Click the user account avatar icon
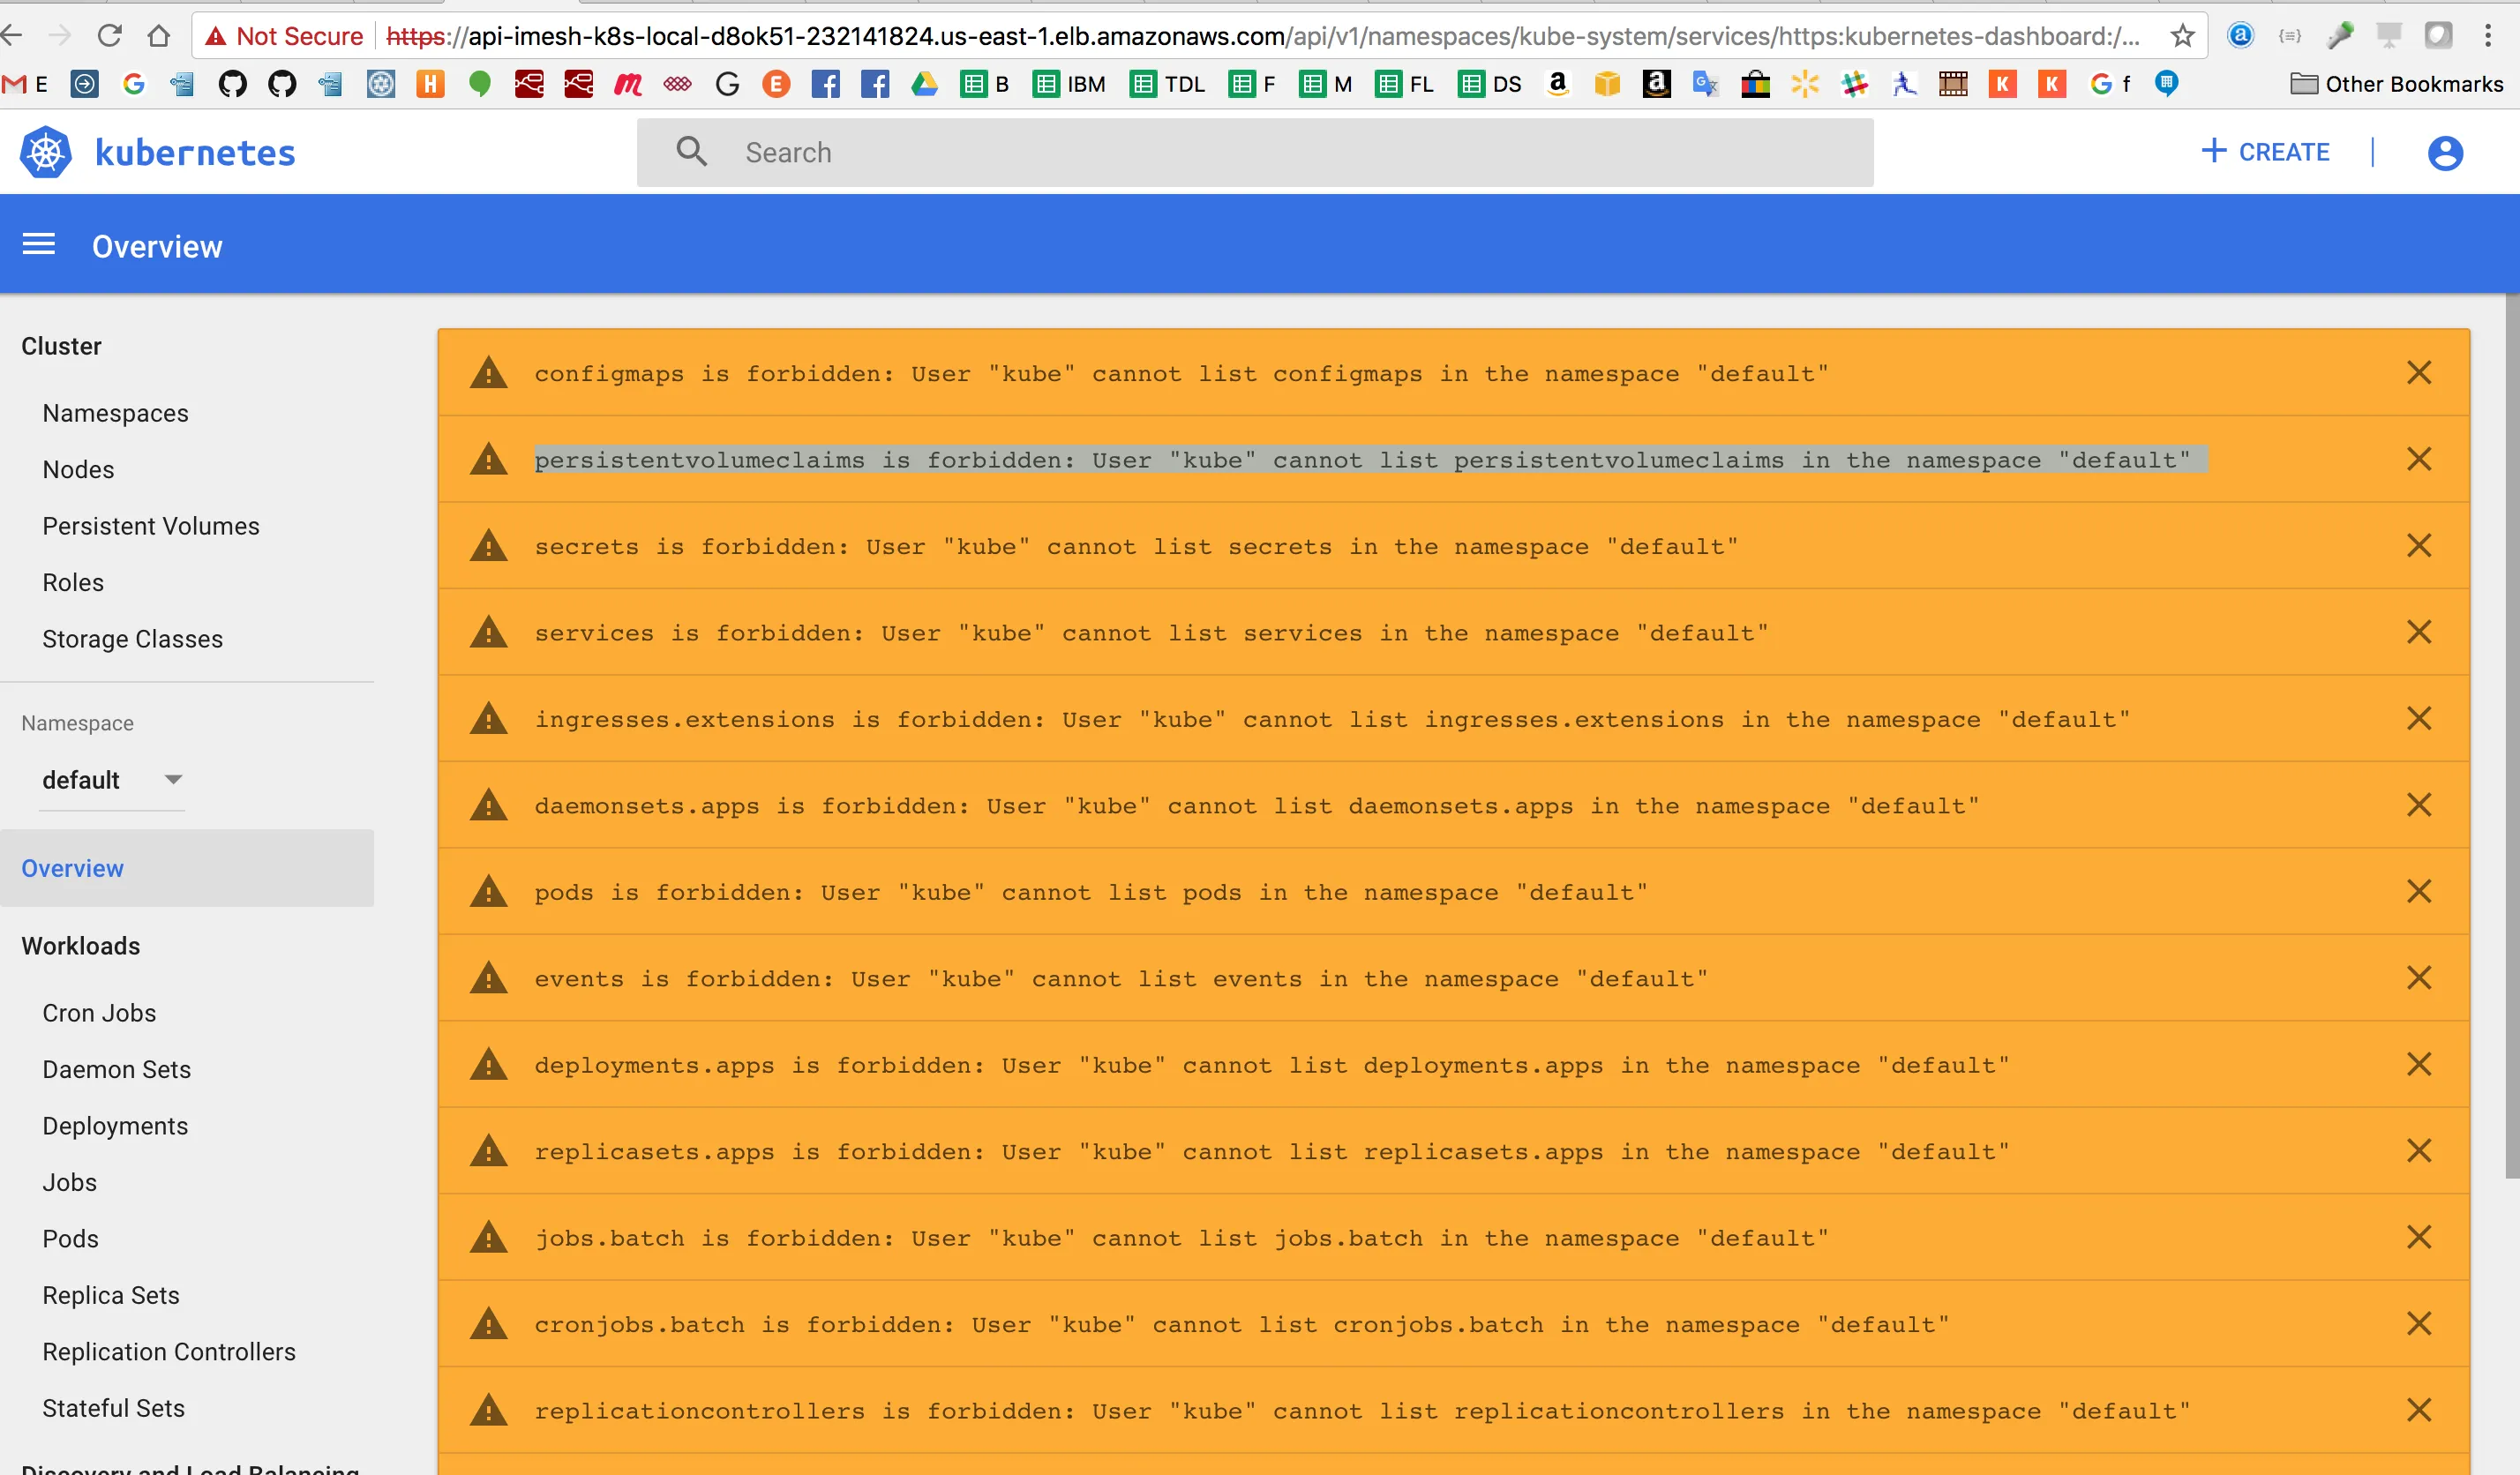 (2444, 152)
